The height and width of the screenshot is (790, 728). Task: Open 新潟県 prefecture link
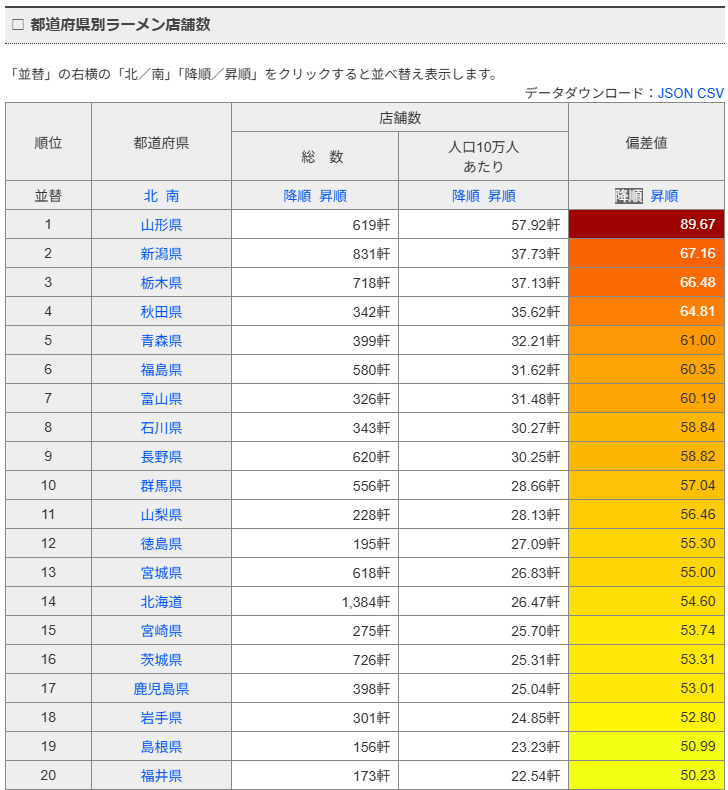click(161, 253)
